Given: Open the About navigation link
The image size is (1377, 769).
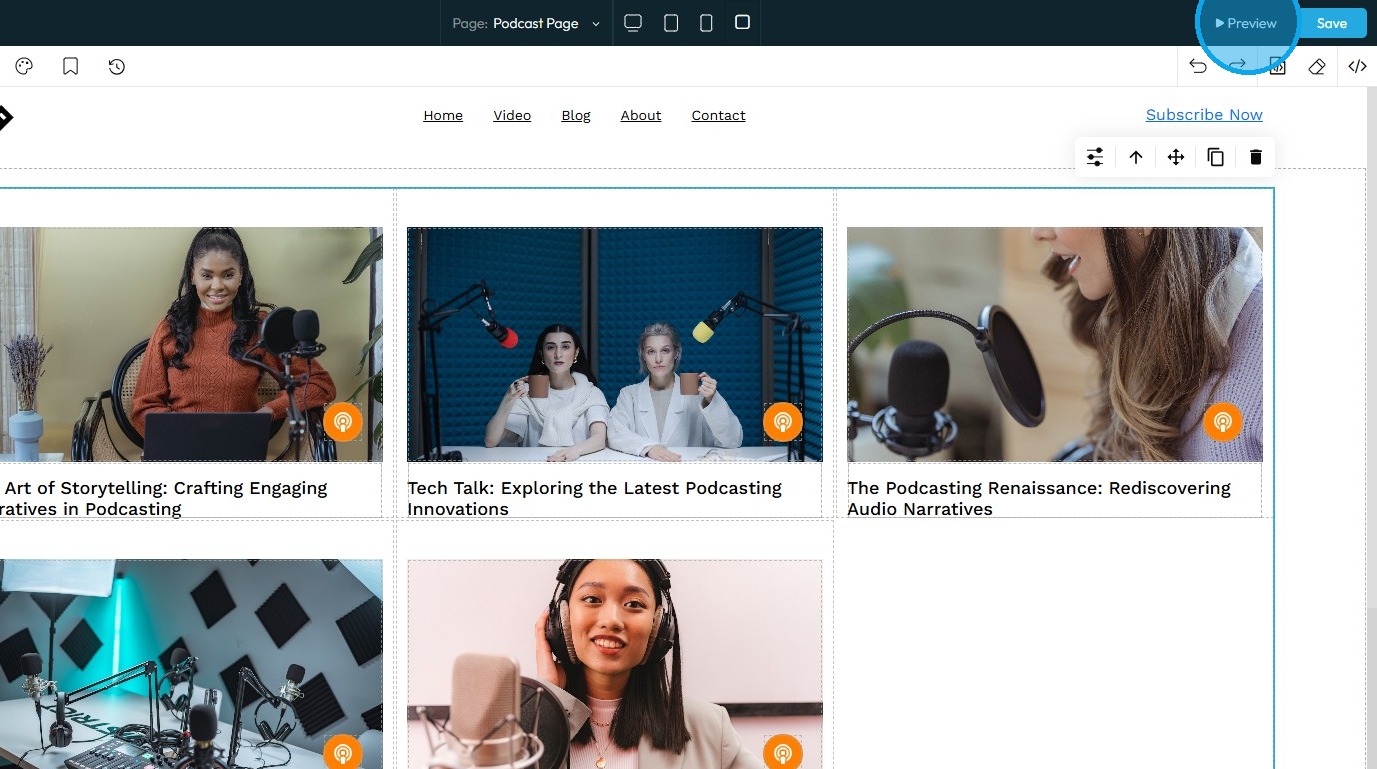Looking at the screenshot, I should click(641, 116).
